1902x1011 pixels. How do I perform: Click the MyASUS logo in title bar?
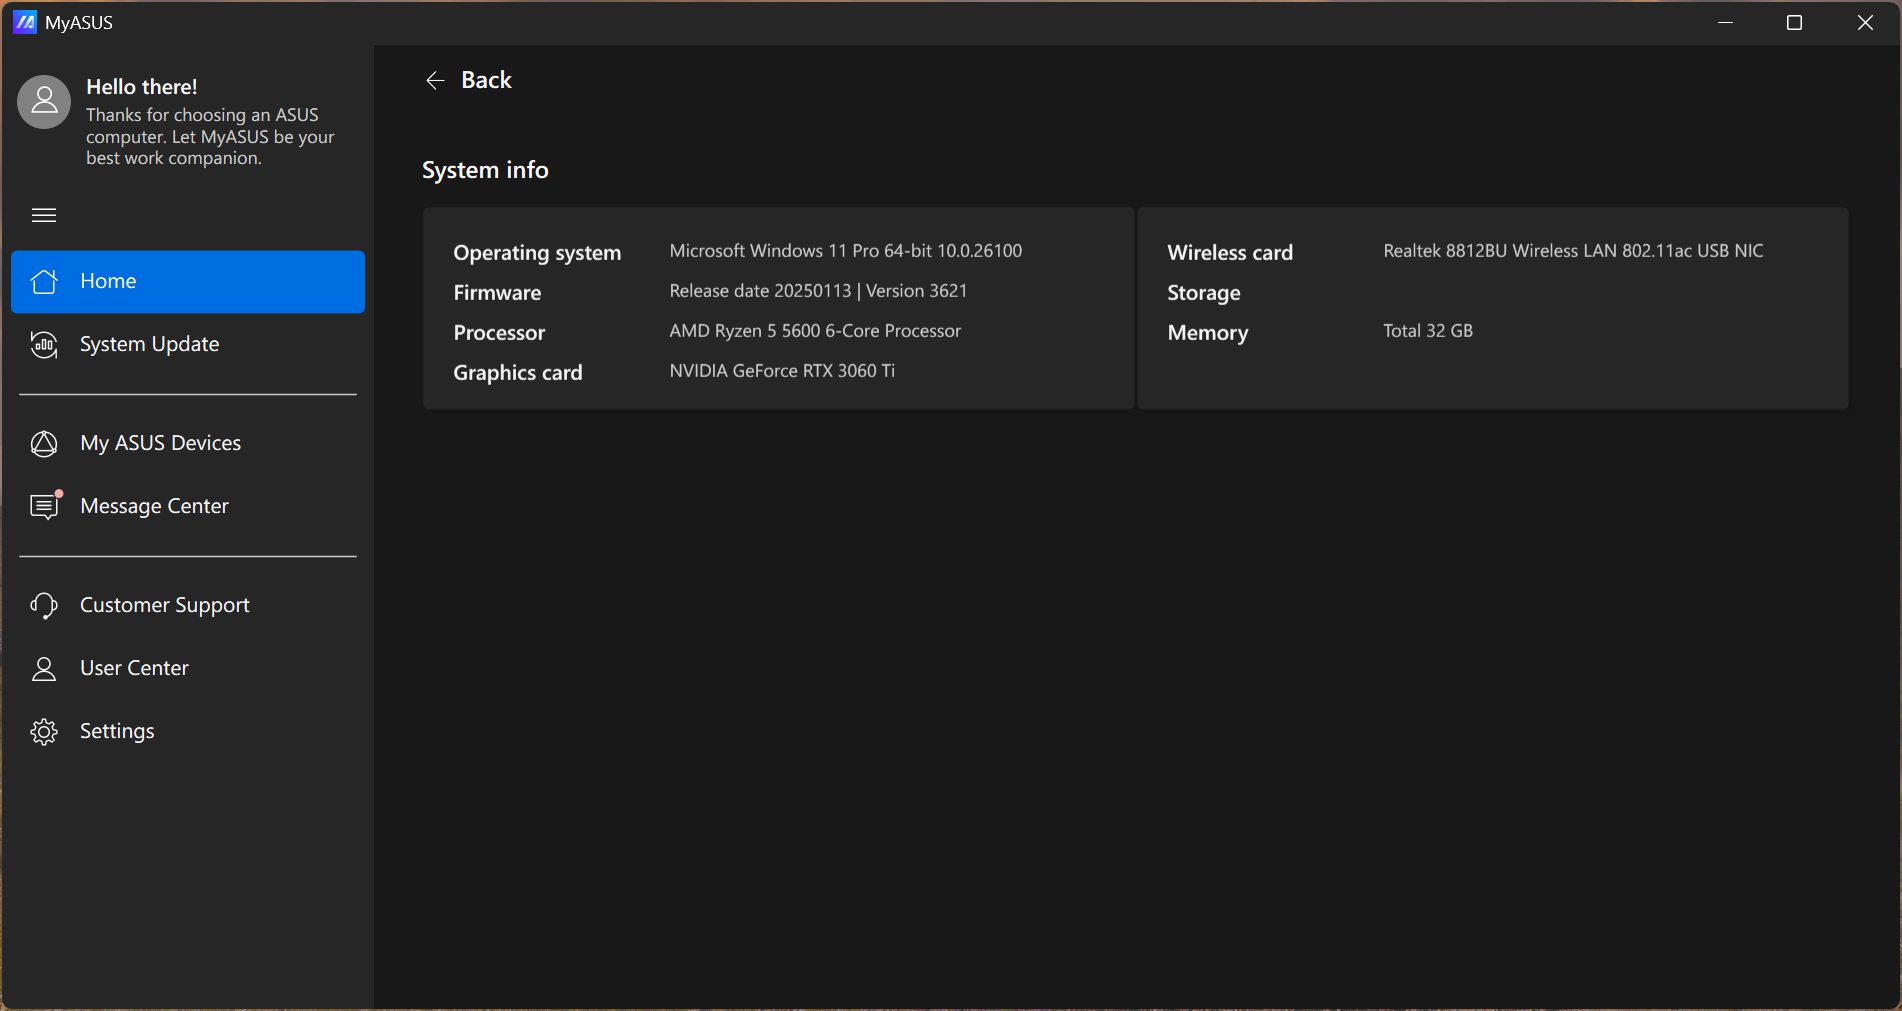25,22
